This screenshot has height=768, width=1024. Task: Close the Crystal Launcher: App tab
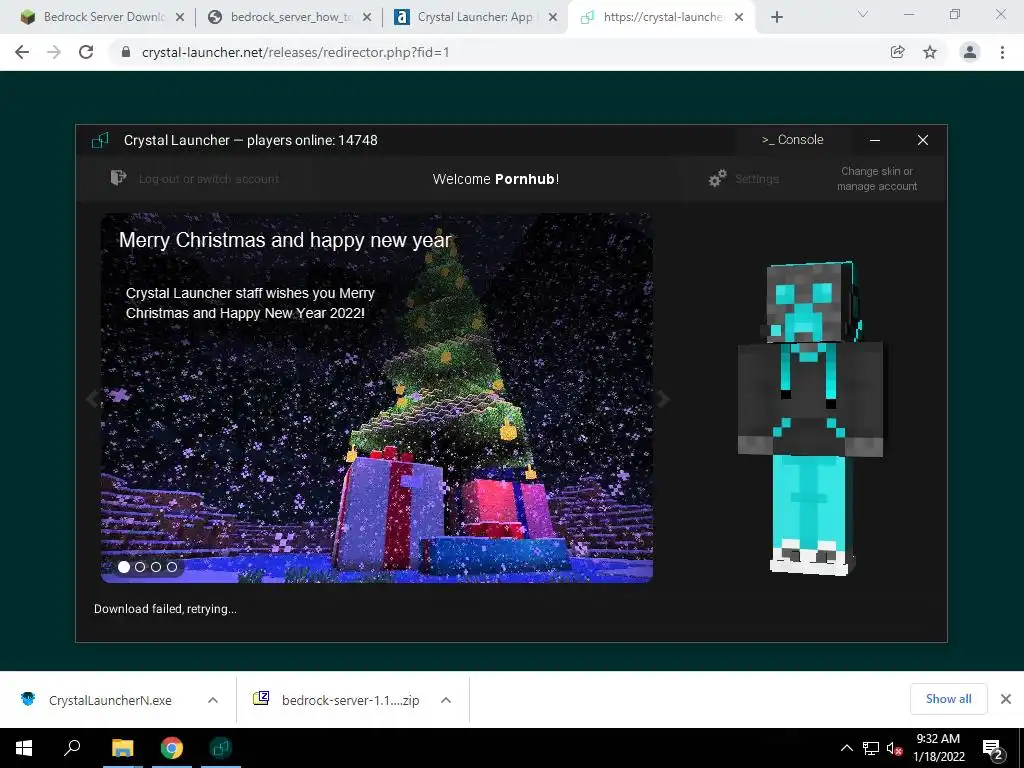click(553, 18)
